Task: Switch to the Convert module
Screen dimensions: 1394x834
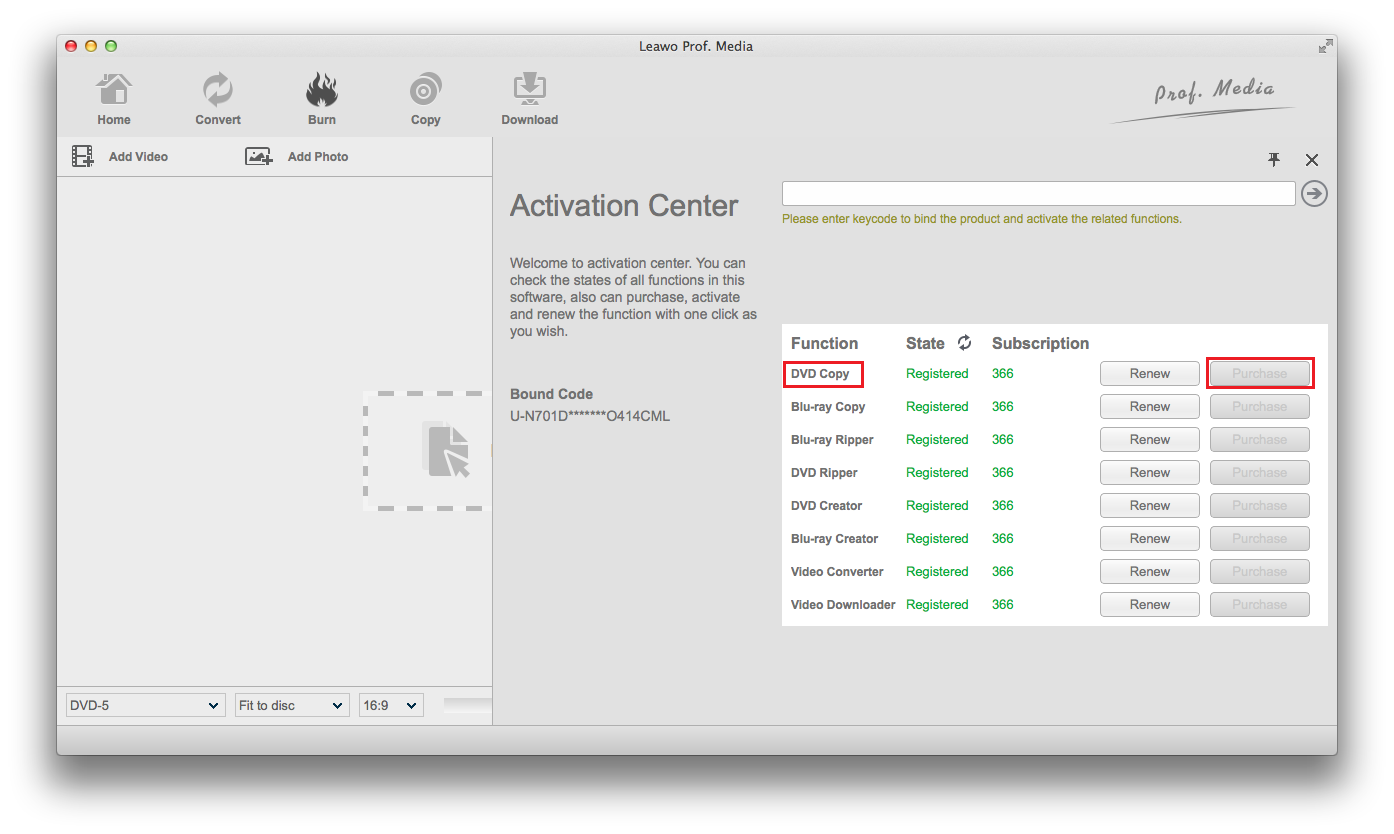Action: tap(218, 91)
